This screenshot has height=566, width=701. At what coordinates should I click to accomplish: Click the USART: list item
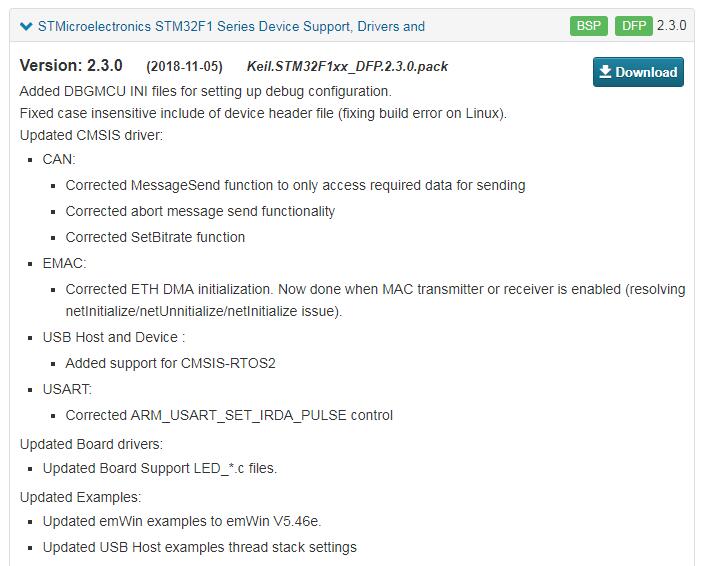[67, 389]
